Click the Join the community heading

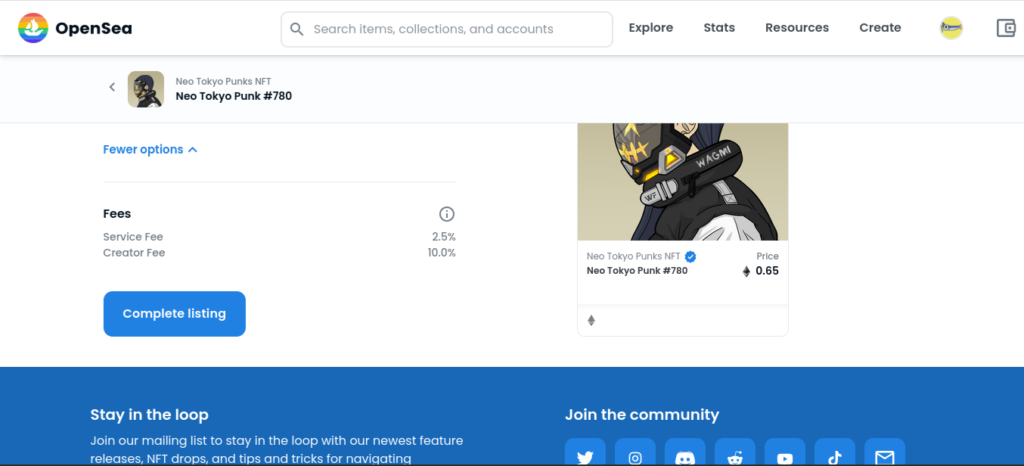(x=642, y=414)
